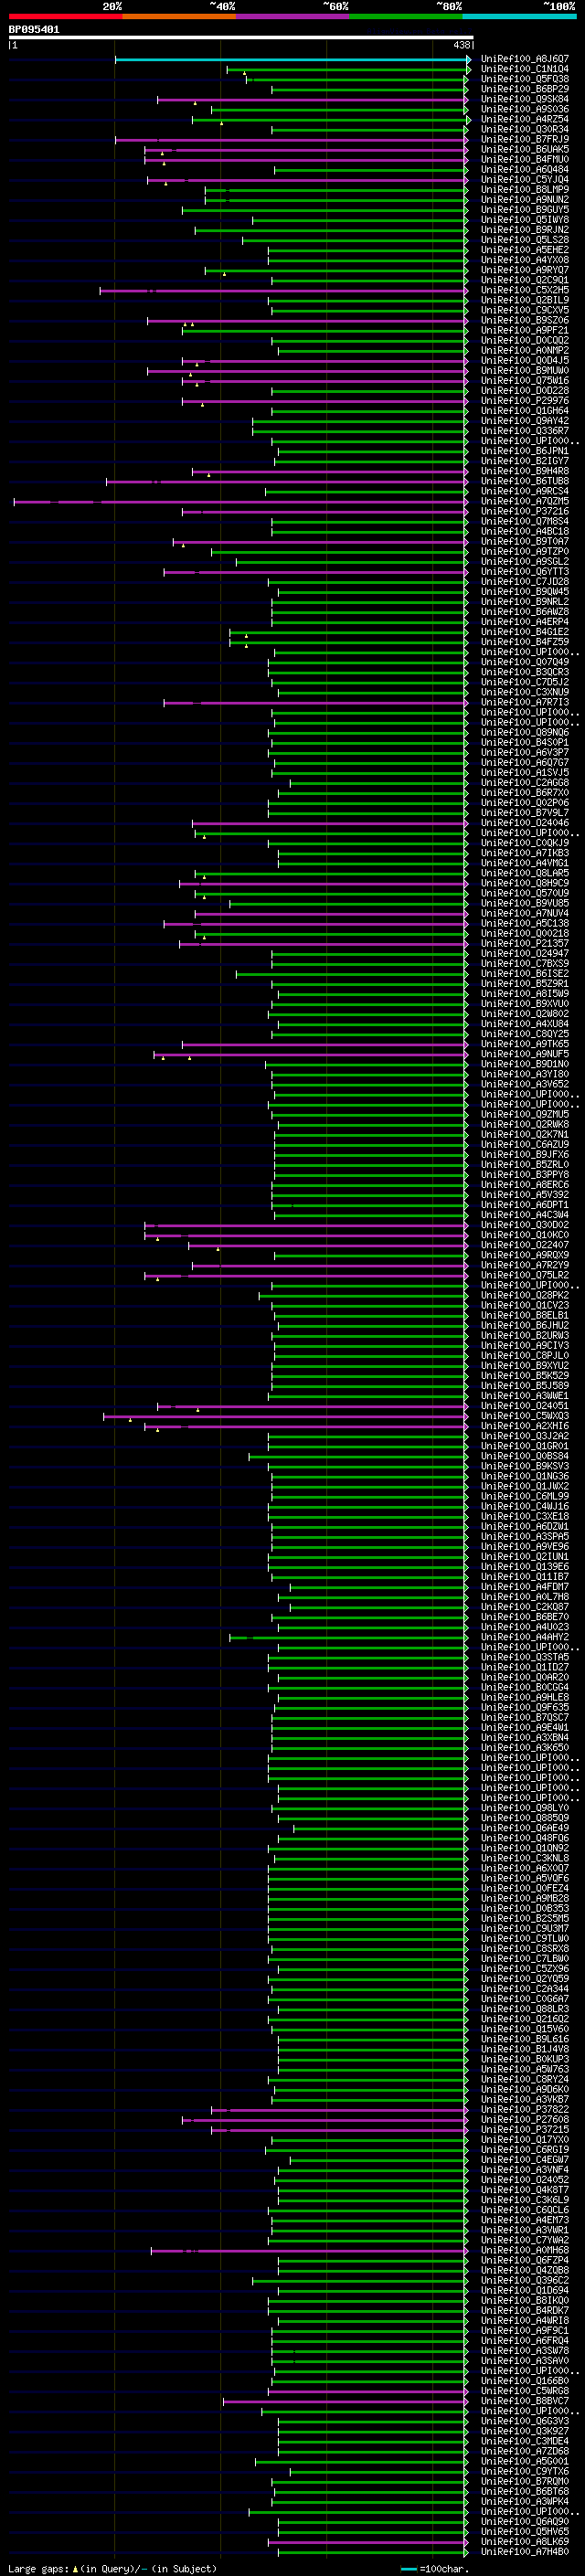Viewport: 585px width, 2576px height.
Task: Open hit UniRef100_C1N1Q4
Action: tap(525, 69)
